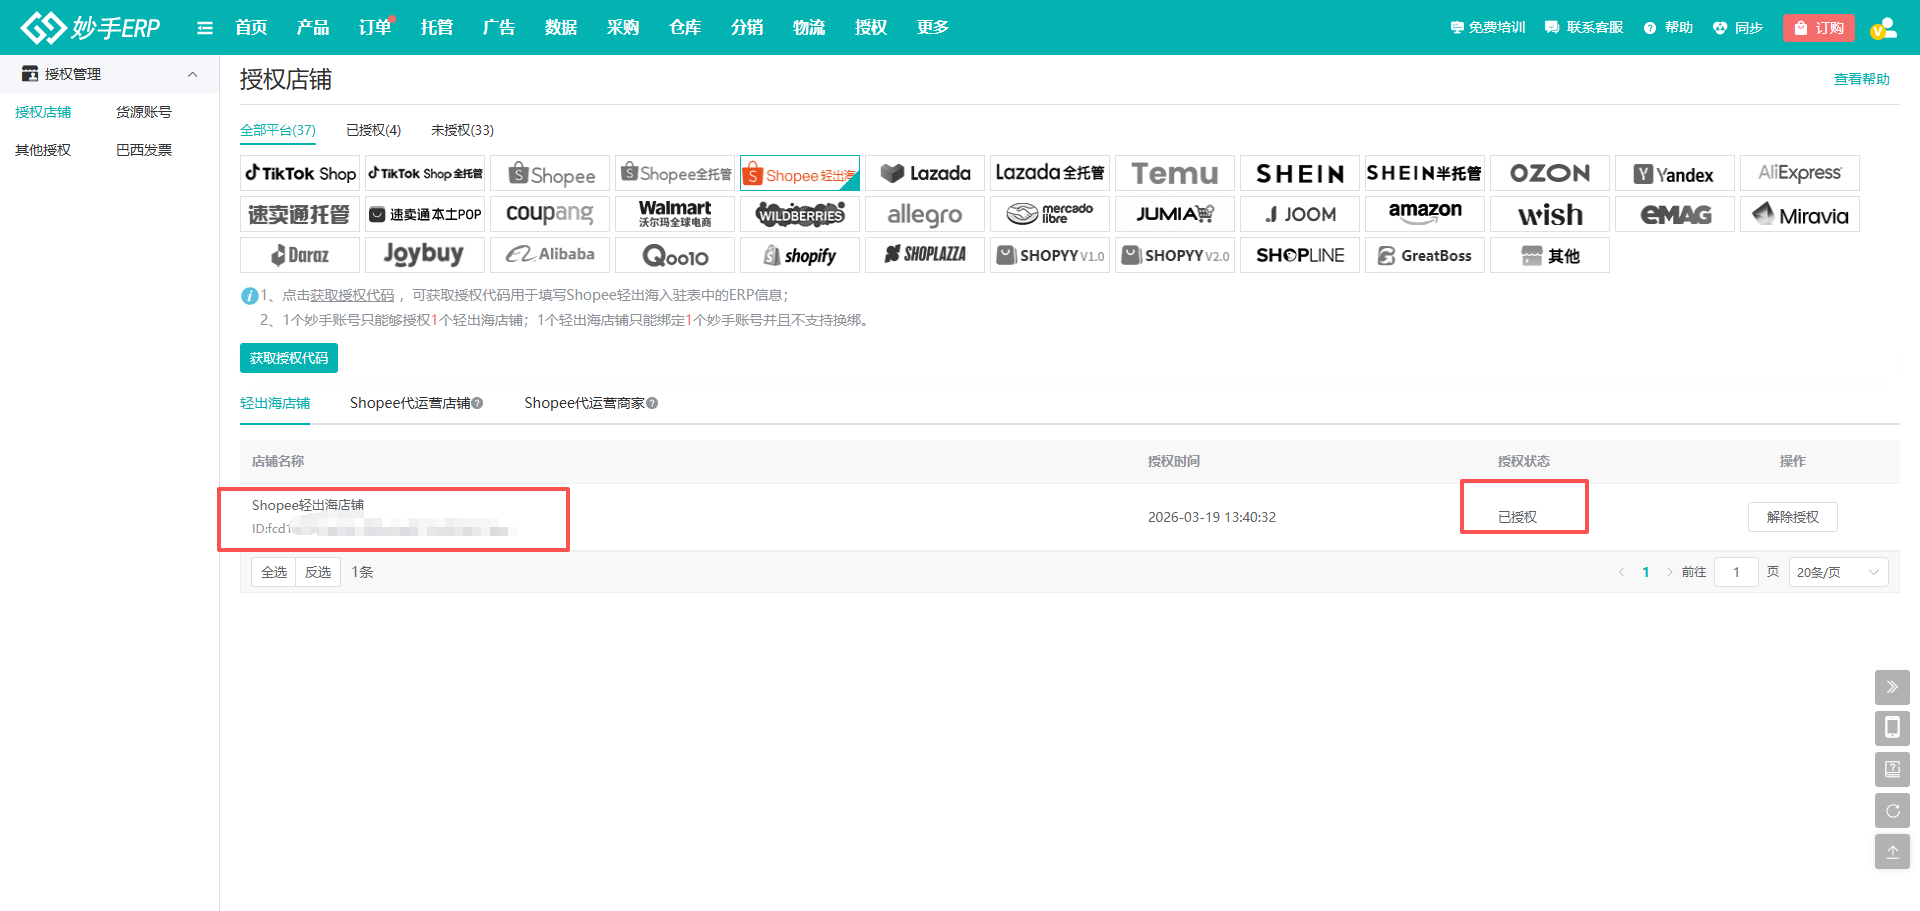Click the red 订购 button
The height and width of the screenshot is (911, 1920).
tap(1819, 28)
